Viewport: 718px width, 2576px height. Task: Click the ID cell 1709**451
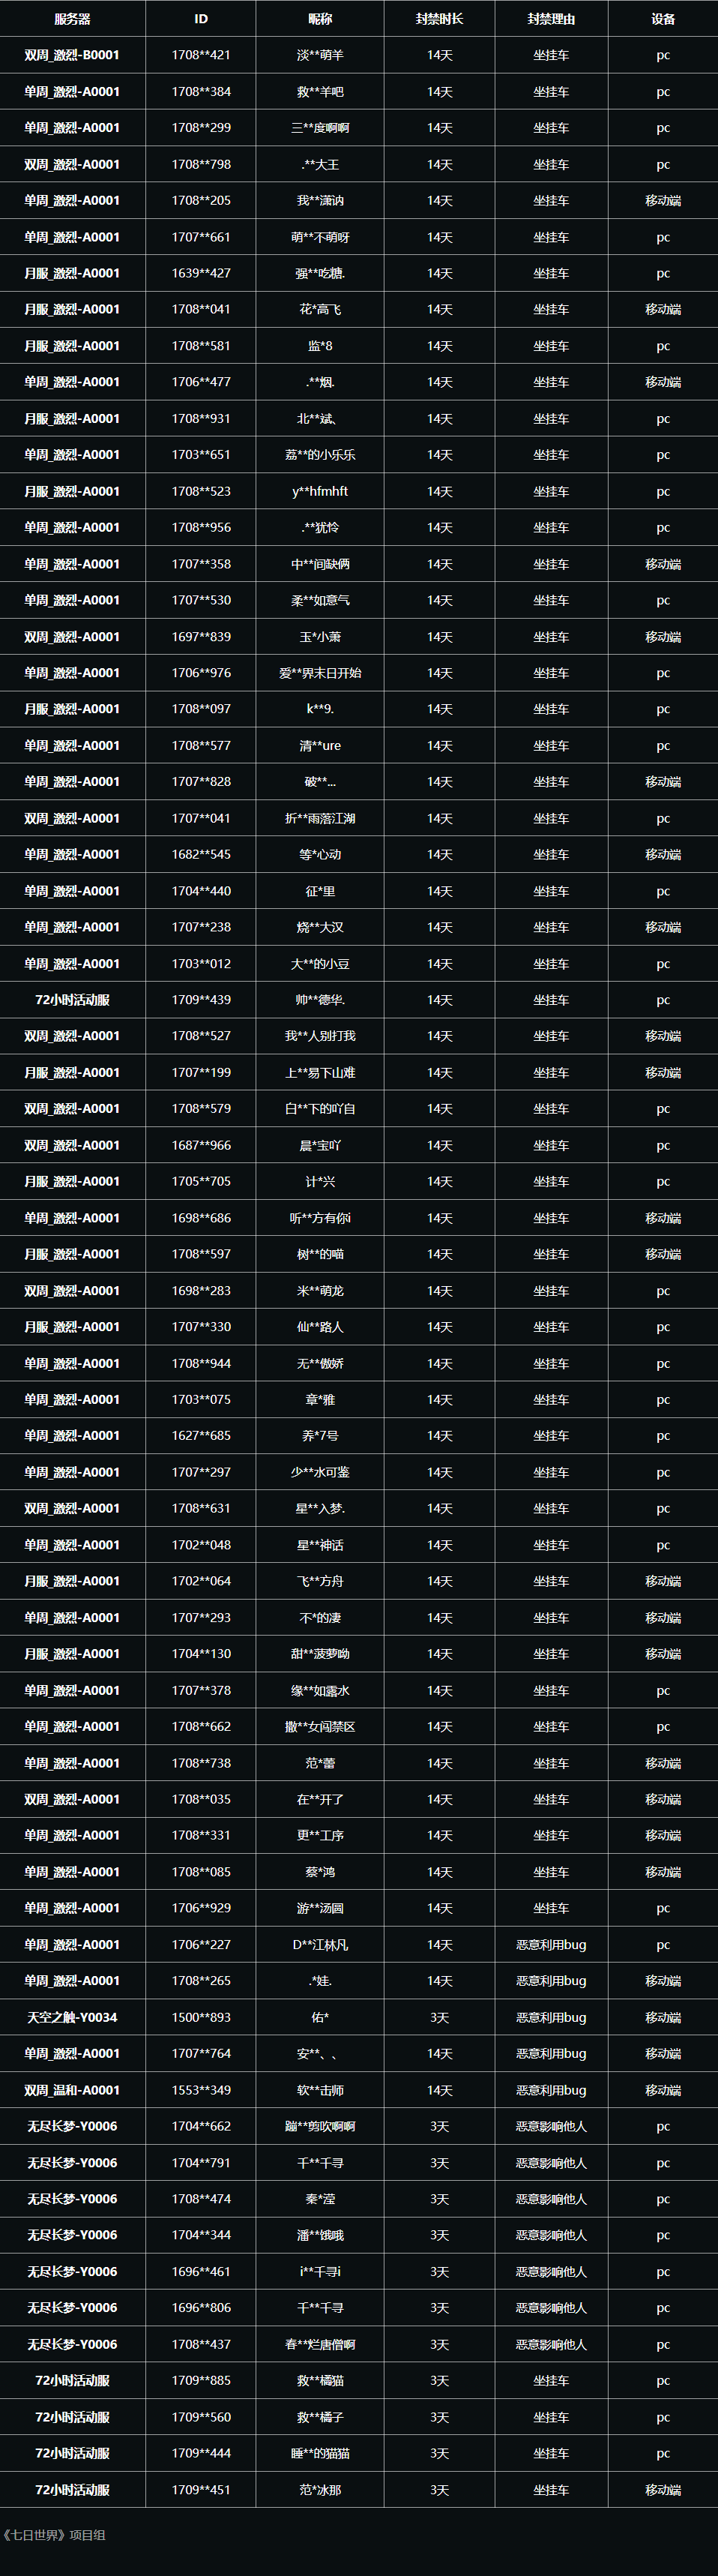pos(201,2489)
